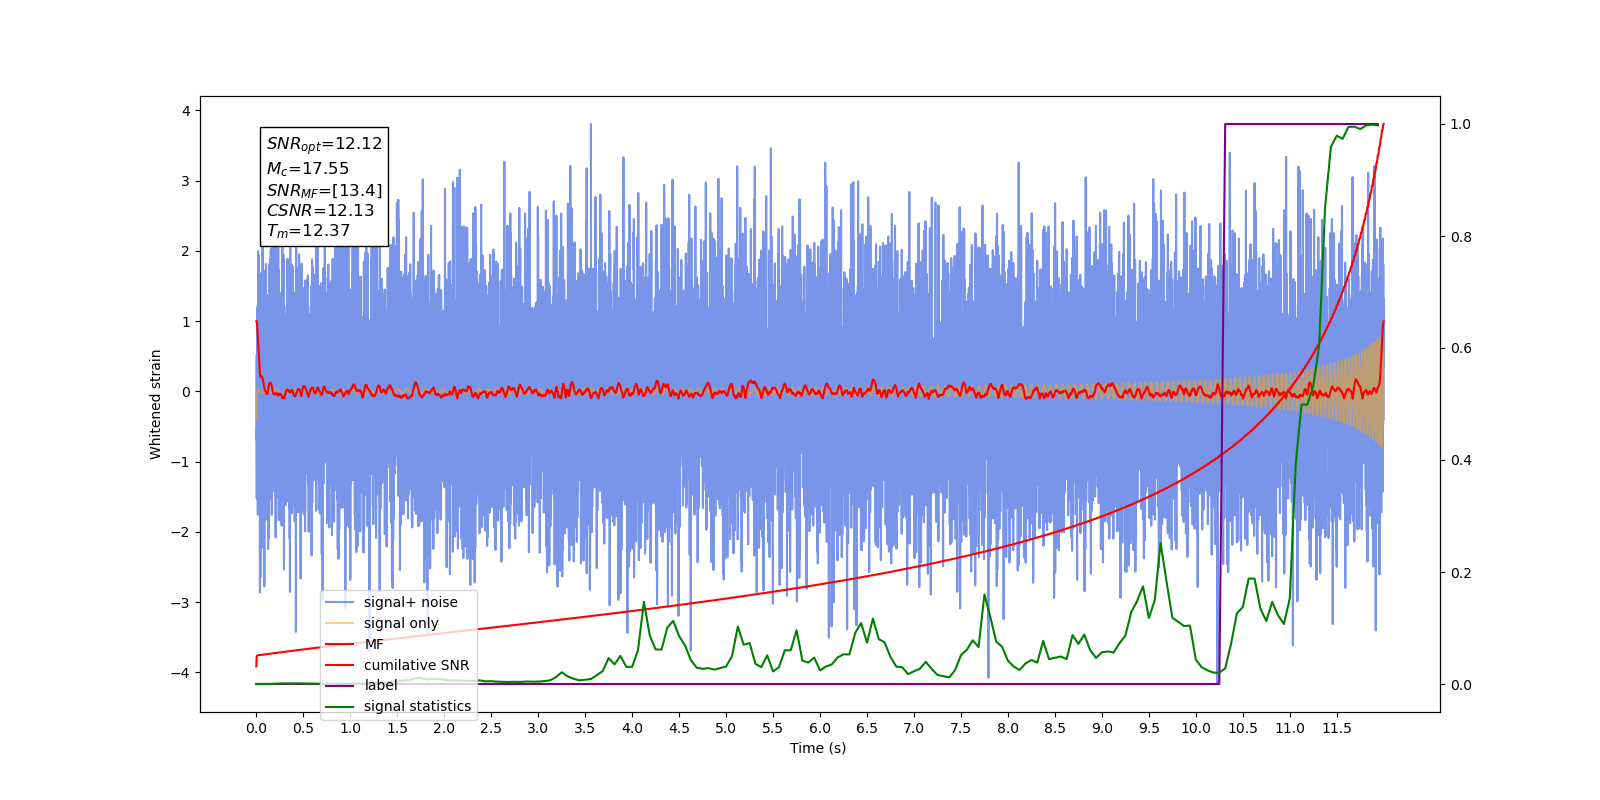Click the x-axis tick label 2.5
Viewport: 1600px width, 800px height.
pyautogui.click(x=491, y=728)
